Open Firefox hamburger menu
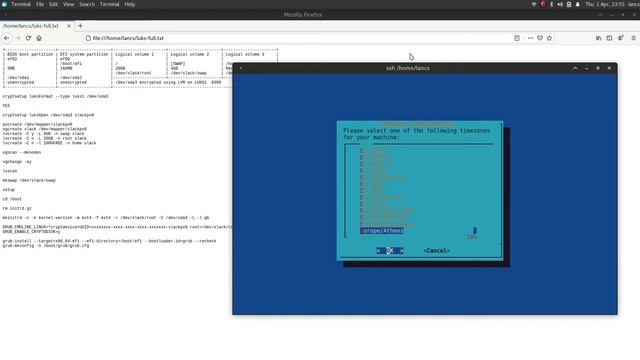640x360 pixels. (x=633, y=38)
